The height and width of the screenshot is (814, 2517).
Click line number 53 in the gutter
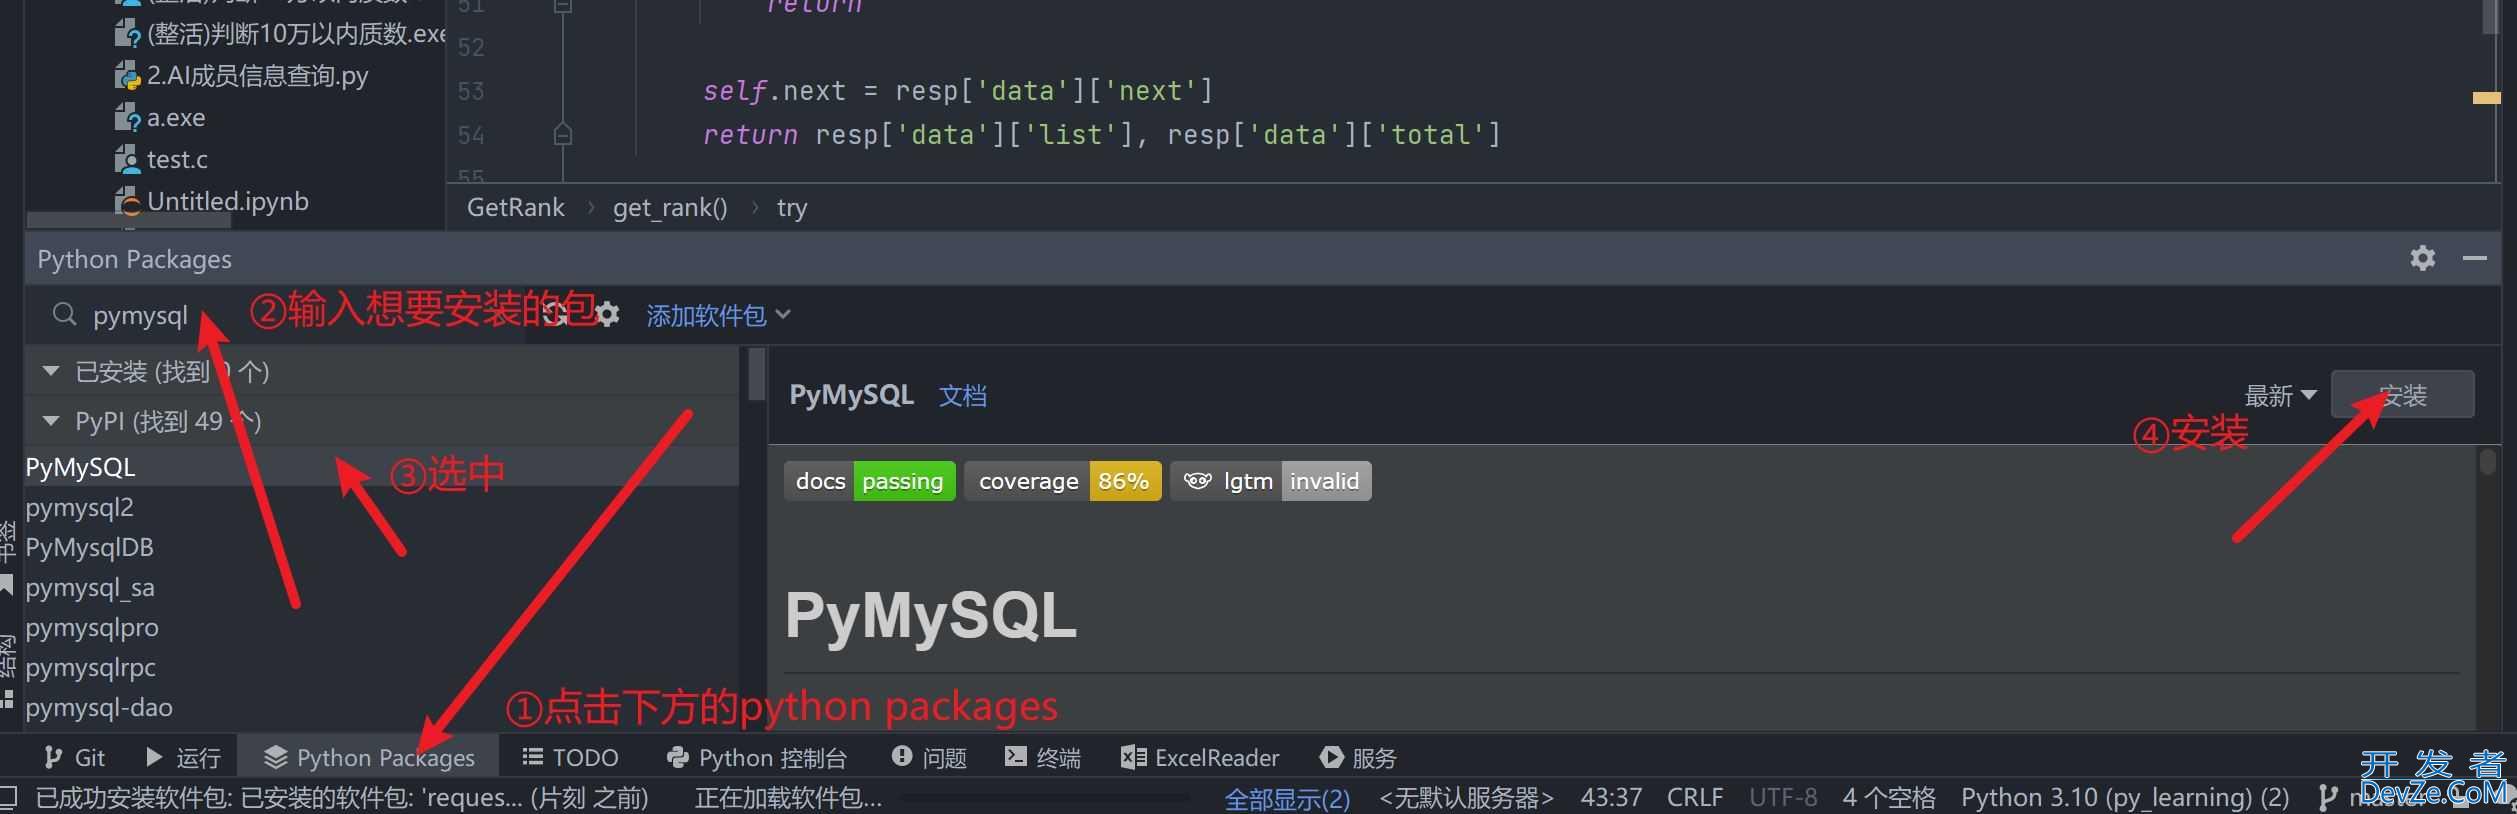(471, 91)
